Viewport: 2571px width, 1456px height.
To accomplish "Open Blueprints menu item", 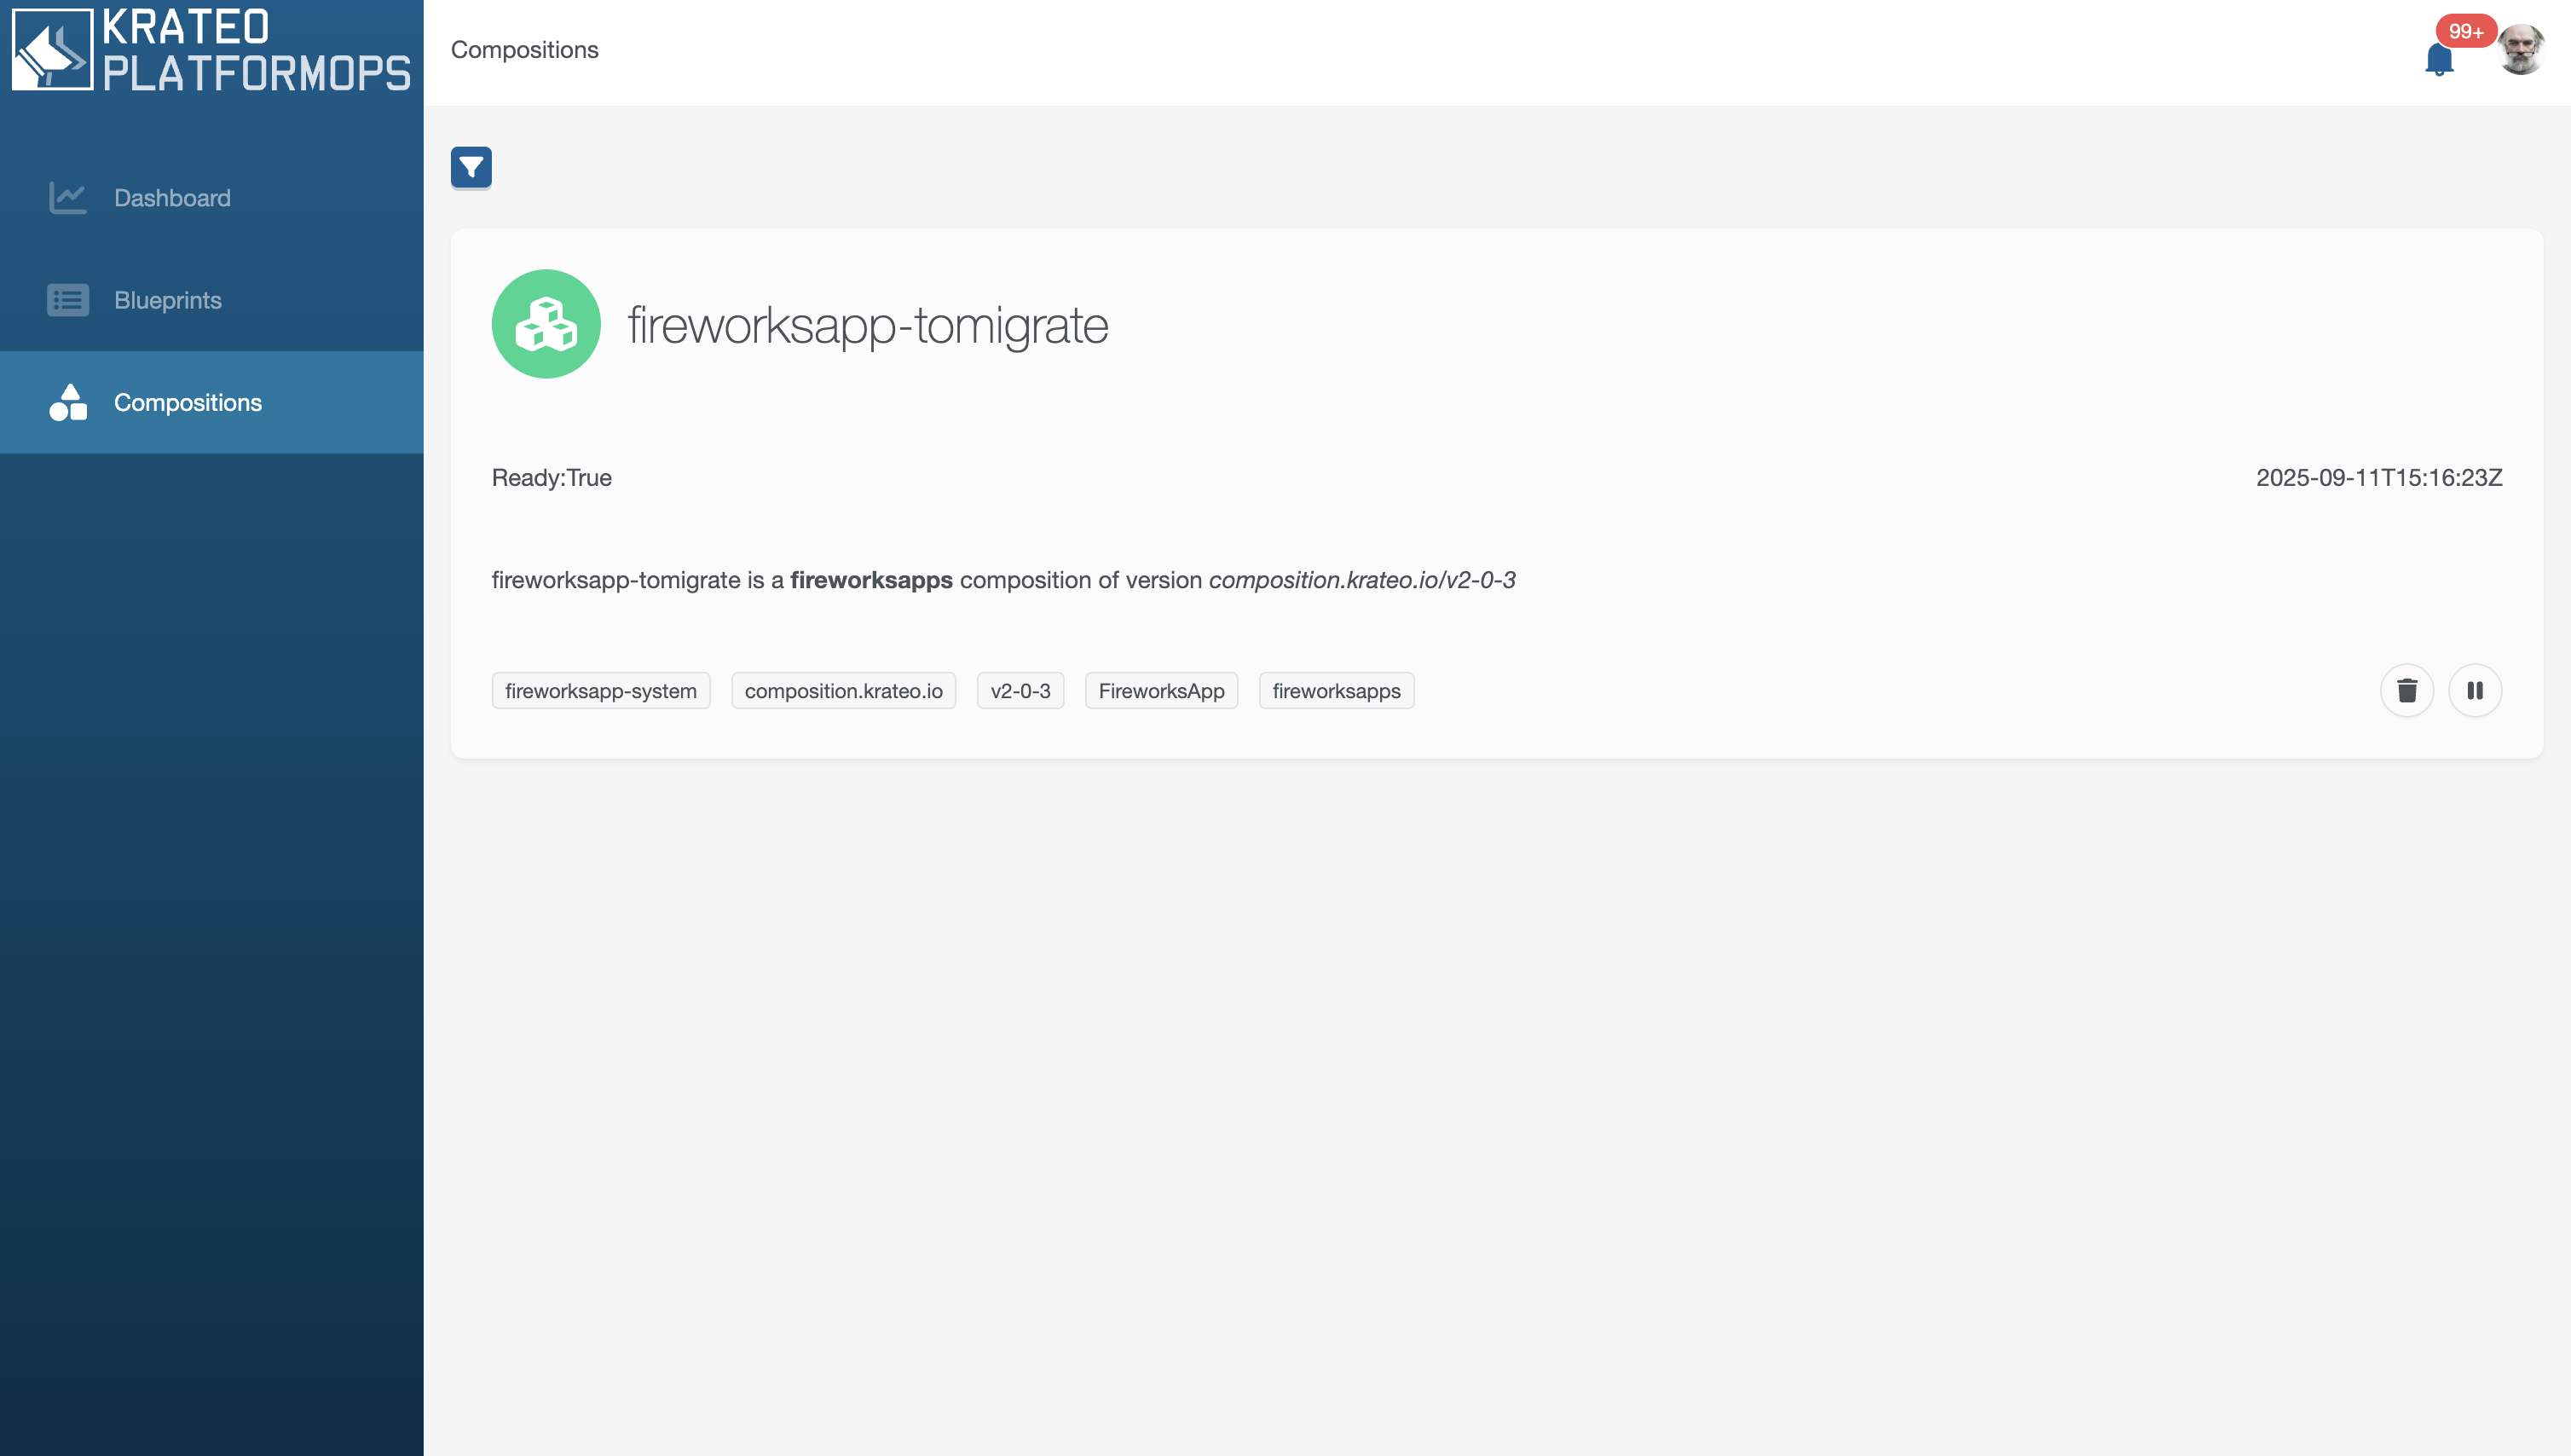I will pyautogui.click(x=168, y=300).
